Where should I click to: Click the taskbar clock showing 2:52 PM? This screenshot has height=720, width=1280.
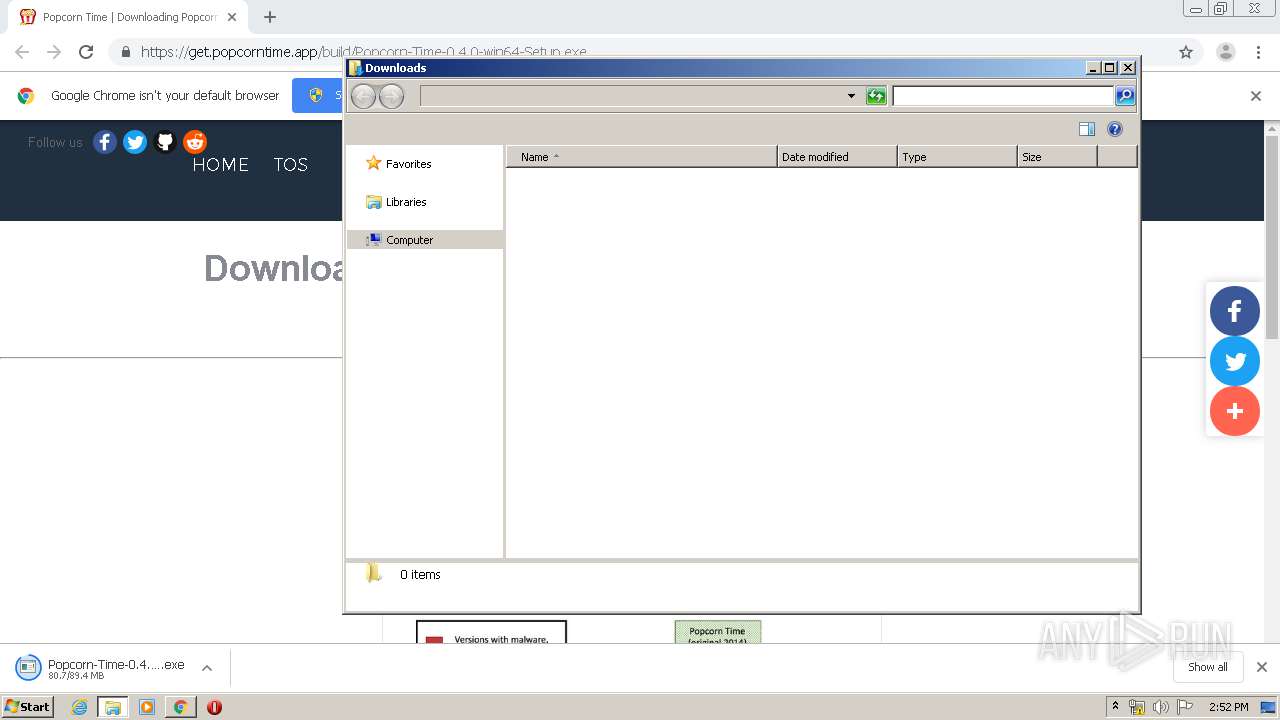(1228, 707)
